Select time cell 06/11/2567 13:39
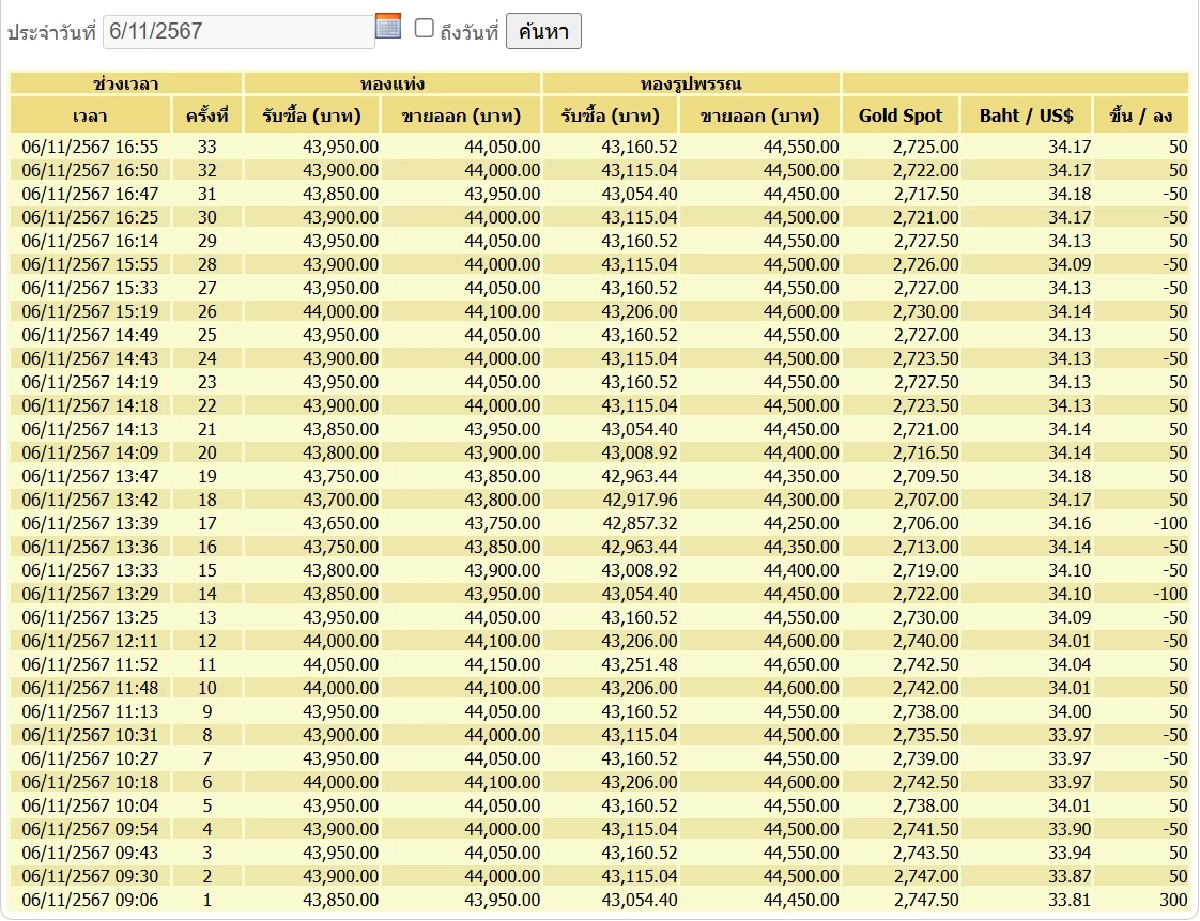 point(90,523)
